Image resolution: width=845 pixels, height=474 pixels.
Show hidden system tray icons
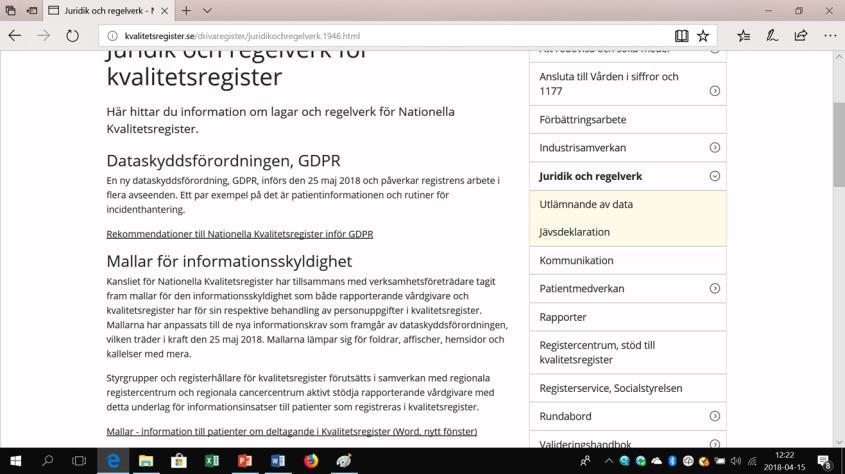pyautogui.click(x=608, y=461)
